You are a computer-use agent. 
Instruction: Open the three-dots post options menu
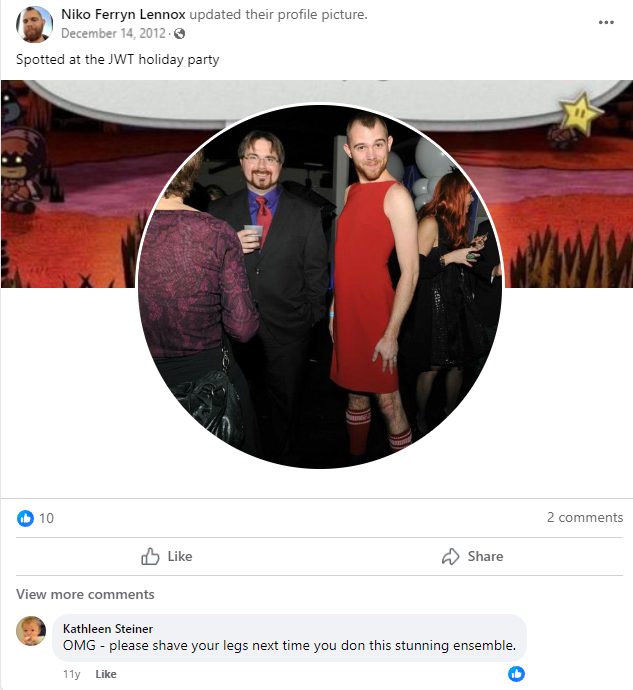point(606,22)
